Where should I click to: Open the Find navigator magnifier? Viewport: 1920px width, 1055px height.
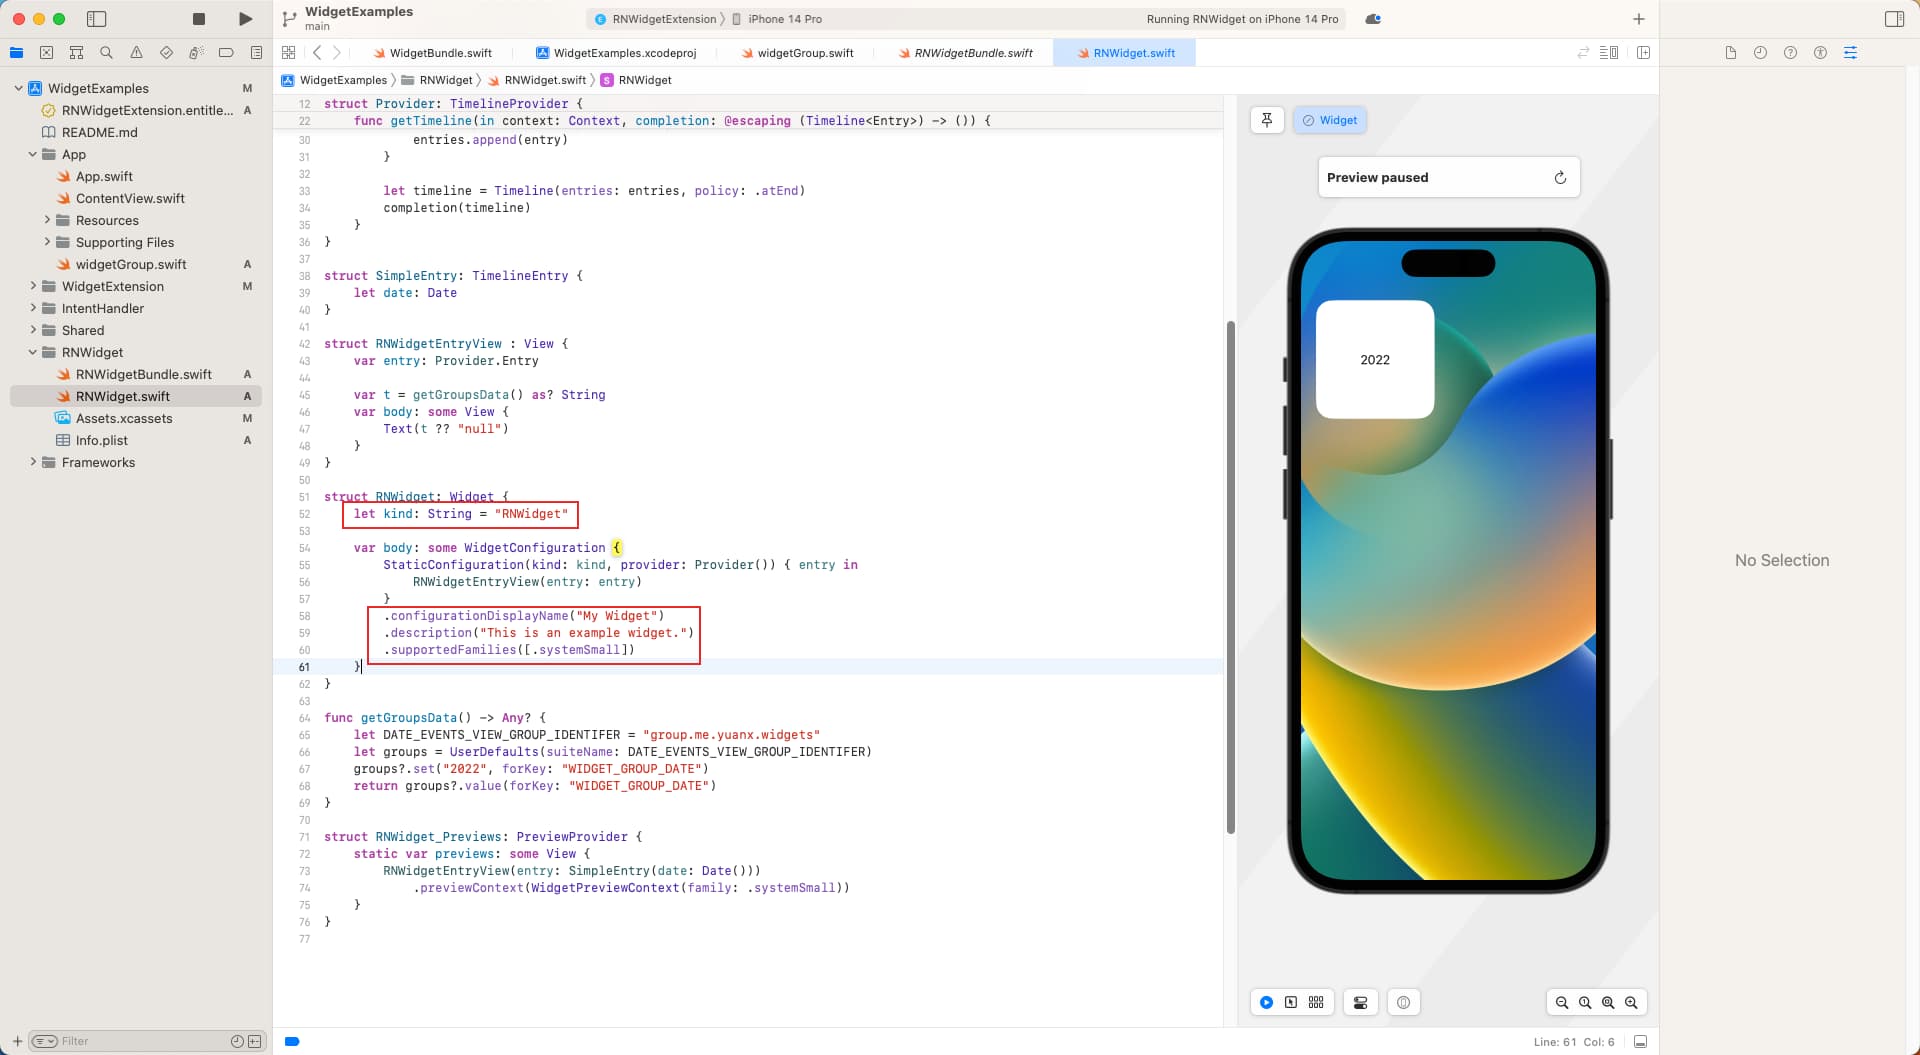(106, 52)
